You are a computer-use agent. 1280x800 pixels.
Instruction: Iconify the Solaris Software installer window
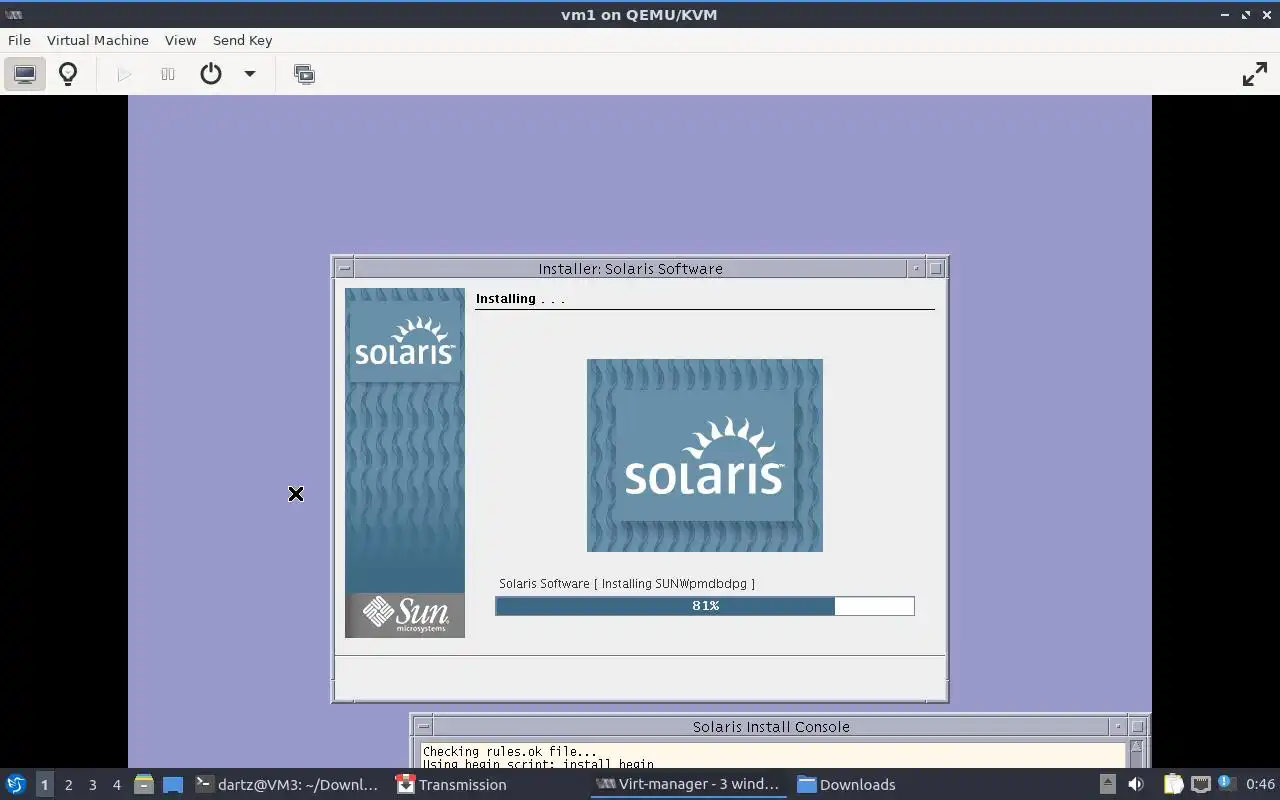pyautogui.click(x=917, y=268)
